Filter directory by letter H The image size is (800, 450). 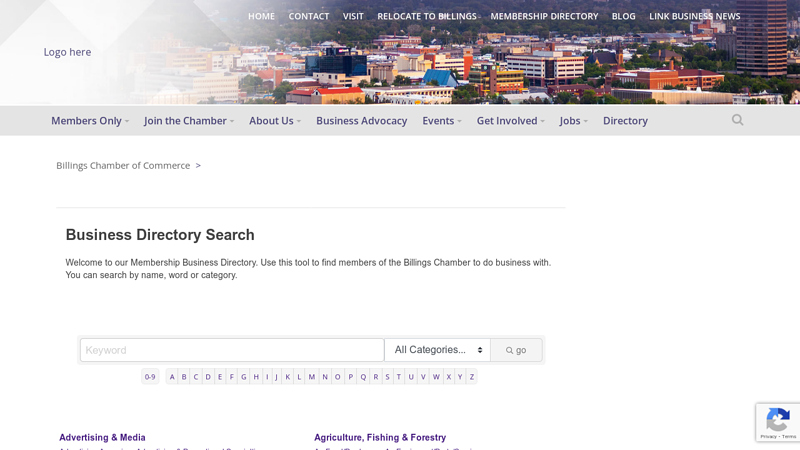256,377
